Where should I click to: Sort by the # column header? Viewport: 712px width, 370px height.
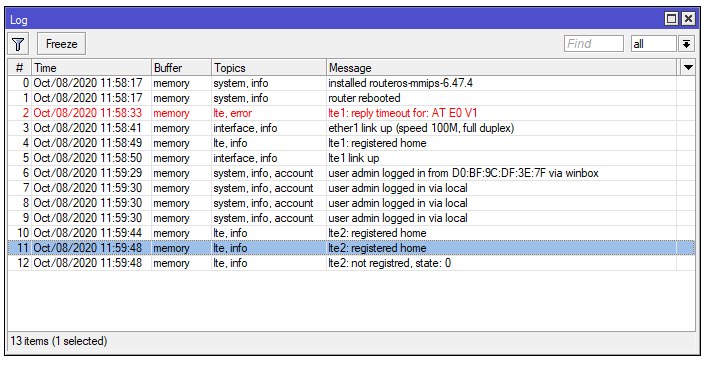point(19,68)
